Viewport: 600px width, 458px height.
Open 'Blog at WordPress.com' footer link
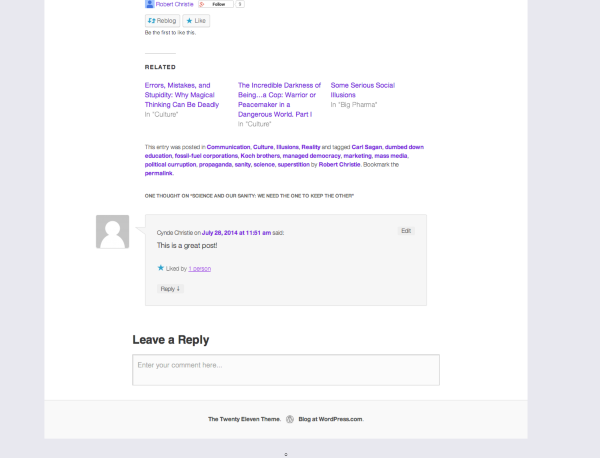tap(330, 419)
